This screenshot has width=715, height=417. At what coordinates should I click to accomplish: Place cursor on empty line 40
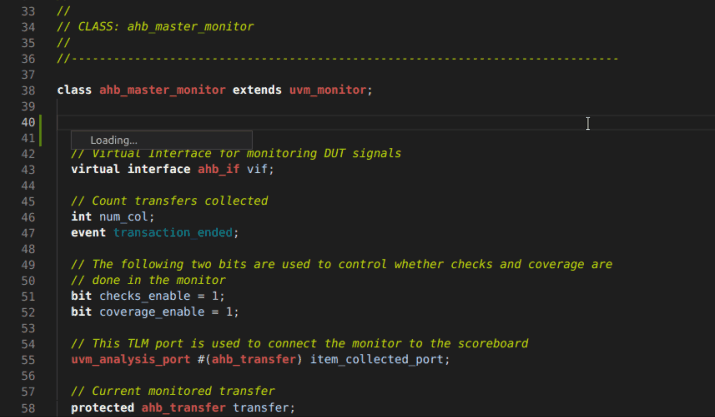pyautogui.click(x=300, y=122)
